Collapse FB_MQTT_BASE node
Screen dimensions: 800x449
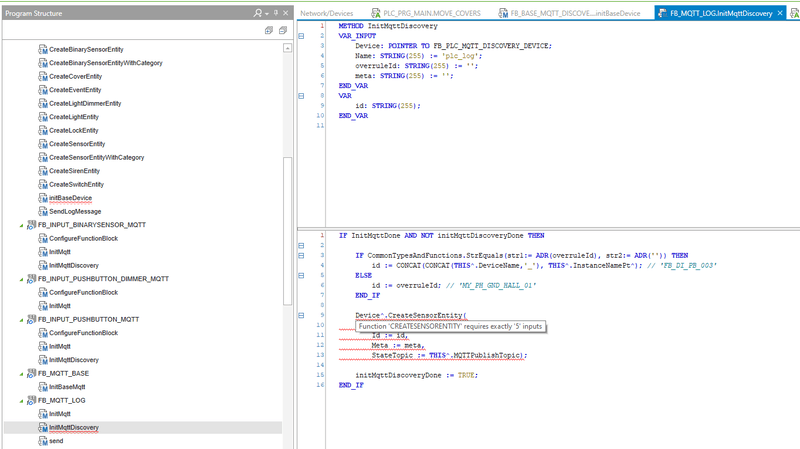pos(21,374)
